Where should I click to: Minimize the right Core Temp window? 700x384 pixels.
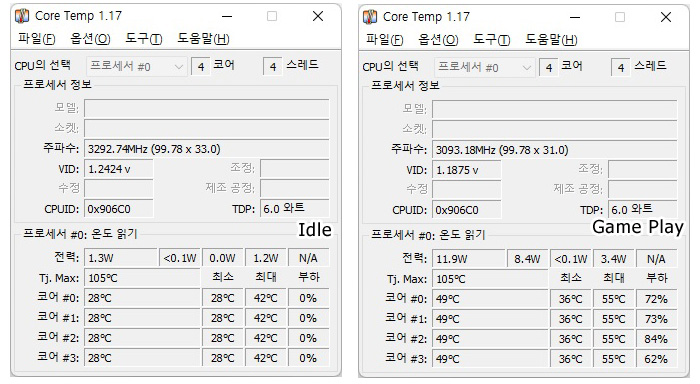pos(575,17)
